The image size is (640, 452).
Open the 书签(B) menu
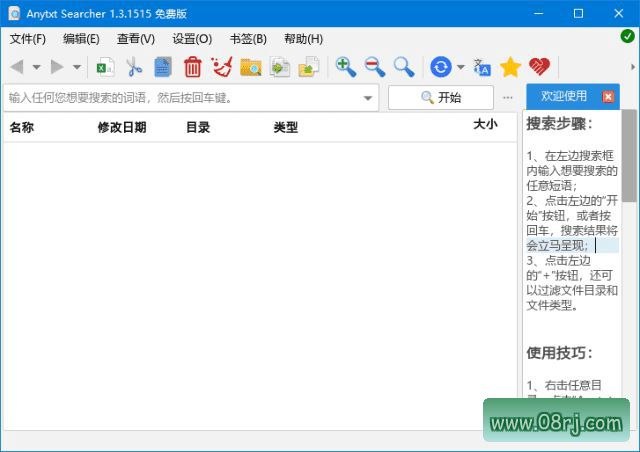248,39
